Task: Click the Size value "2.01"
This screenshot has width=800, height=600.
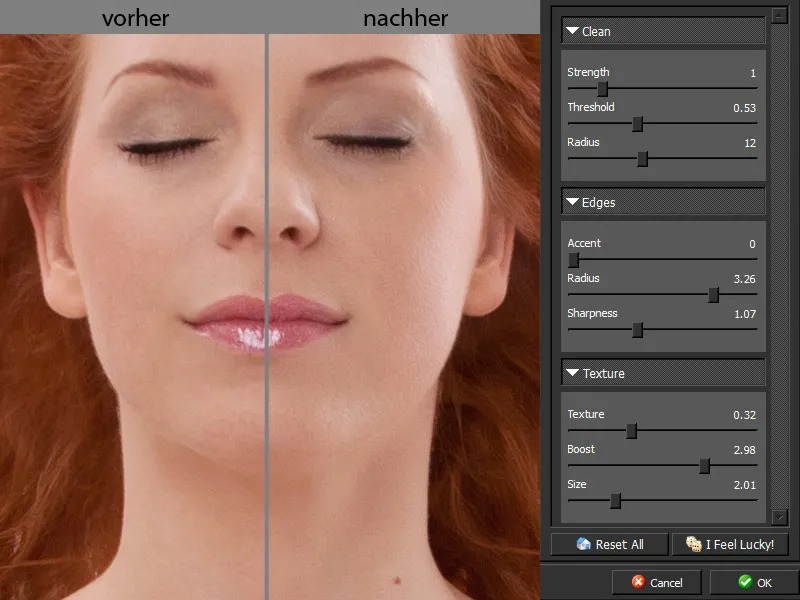Action: (744, 485)
